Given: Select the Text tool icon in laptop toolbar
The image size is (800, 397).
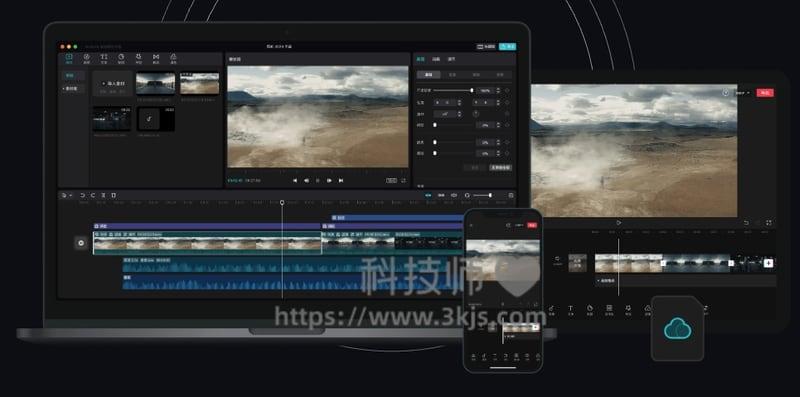Looking at the screenshot, I should [104, 58].
